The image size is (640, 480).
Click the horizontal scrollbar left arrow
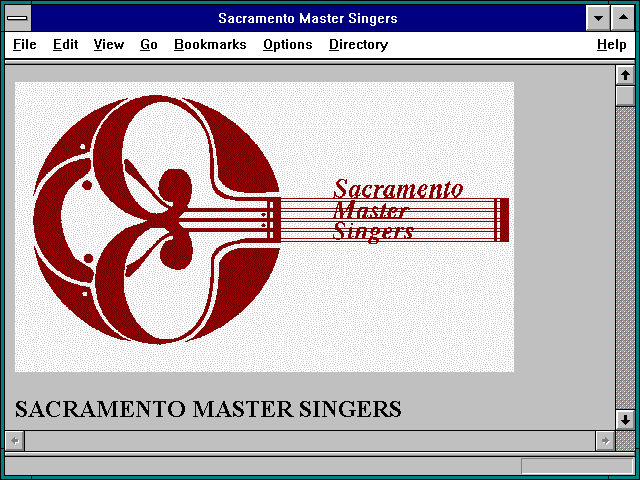pos(15,441)
